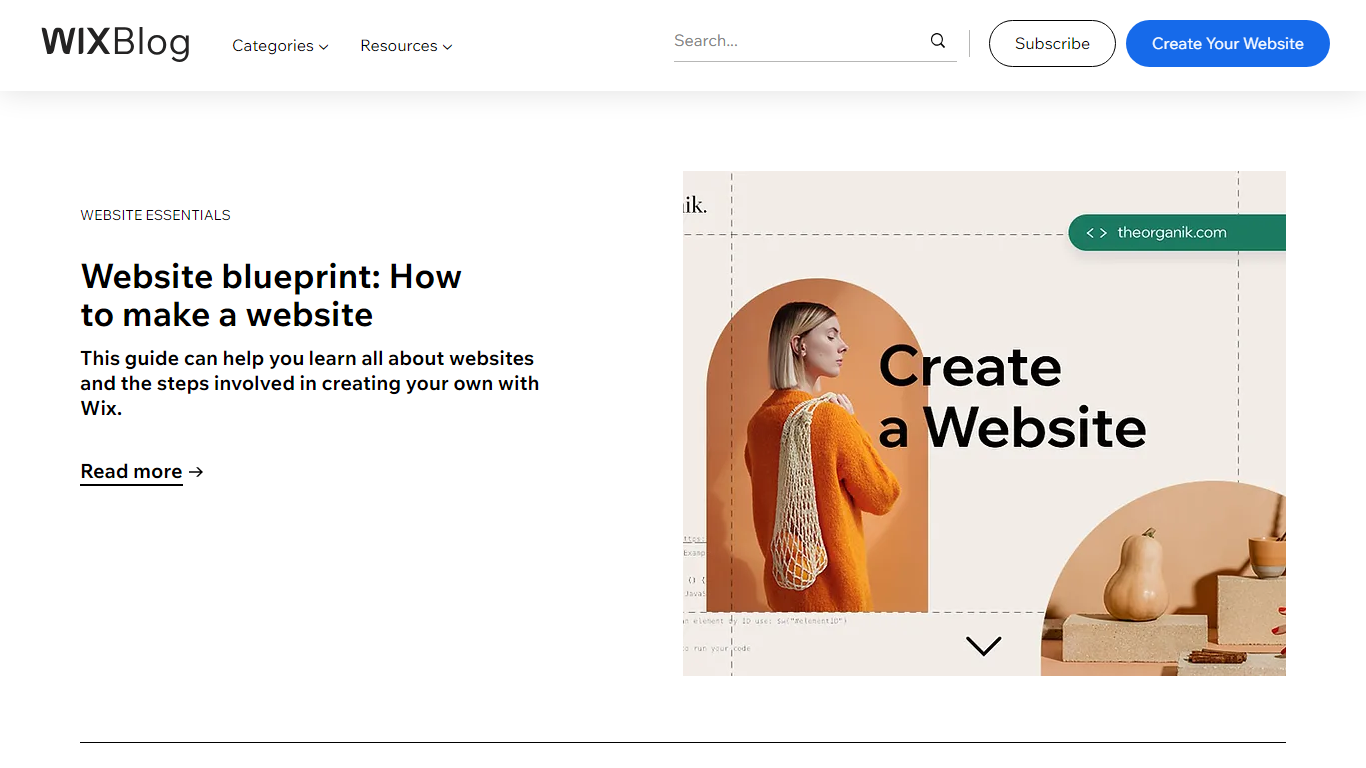Click the code brackets icon beside theorganik.com

pos(1096,233)
